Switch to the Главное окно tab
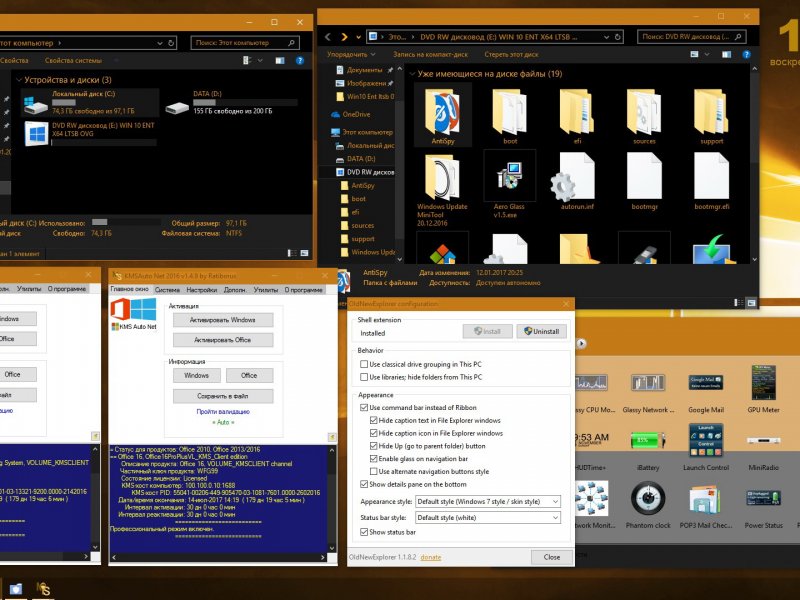 (x=130, y=289)
